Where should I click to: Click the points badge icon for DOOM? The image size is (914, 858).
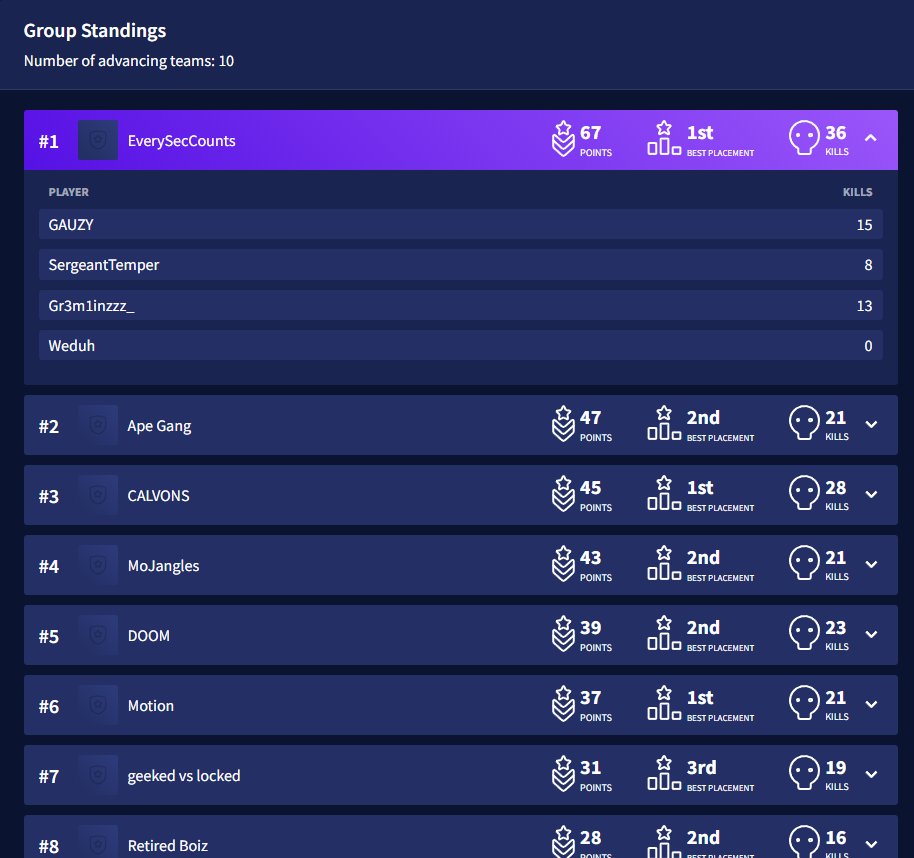pos(563,634)
